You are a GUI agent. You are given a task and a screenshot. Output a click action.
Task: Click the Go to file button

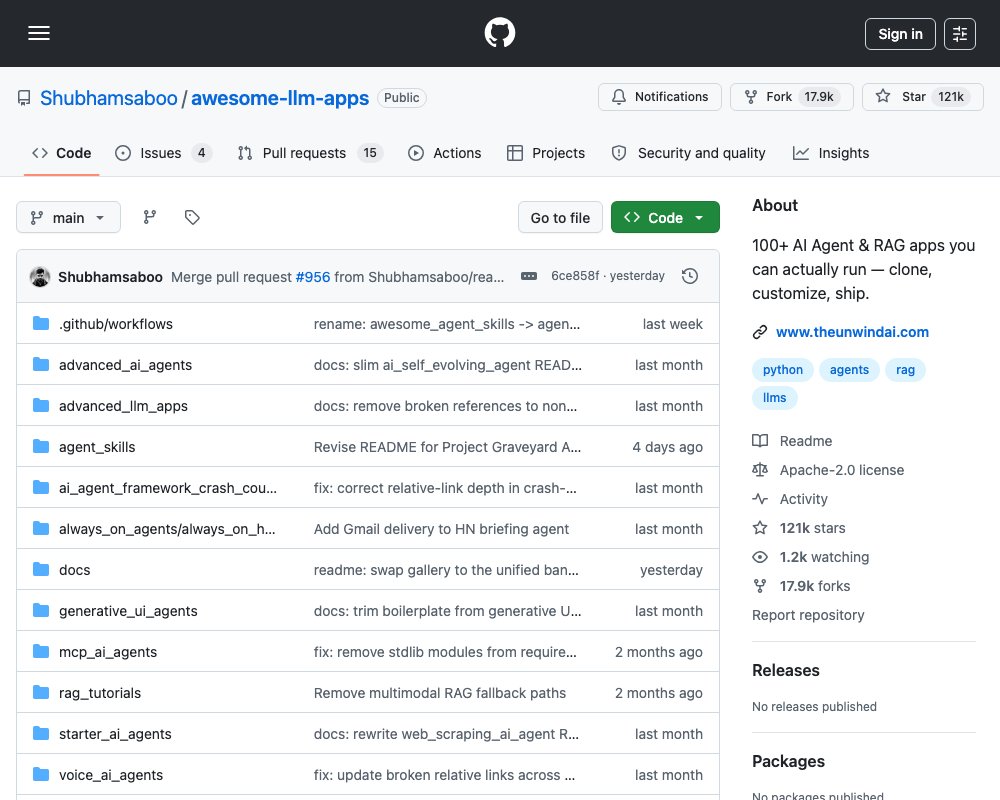pos(560,218)
